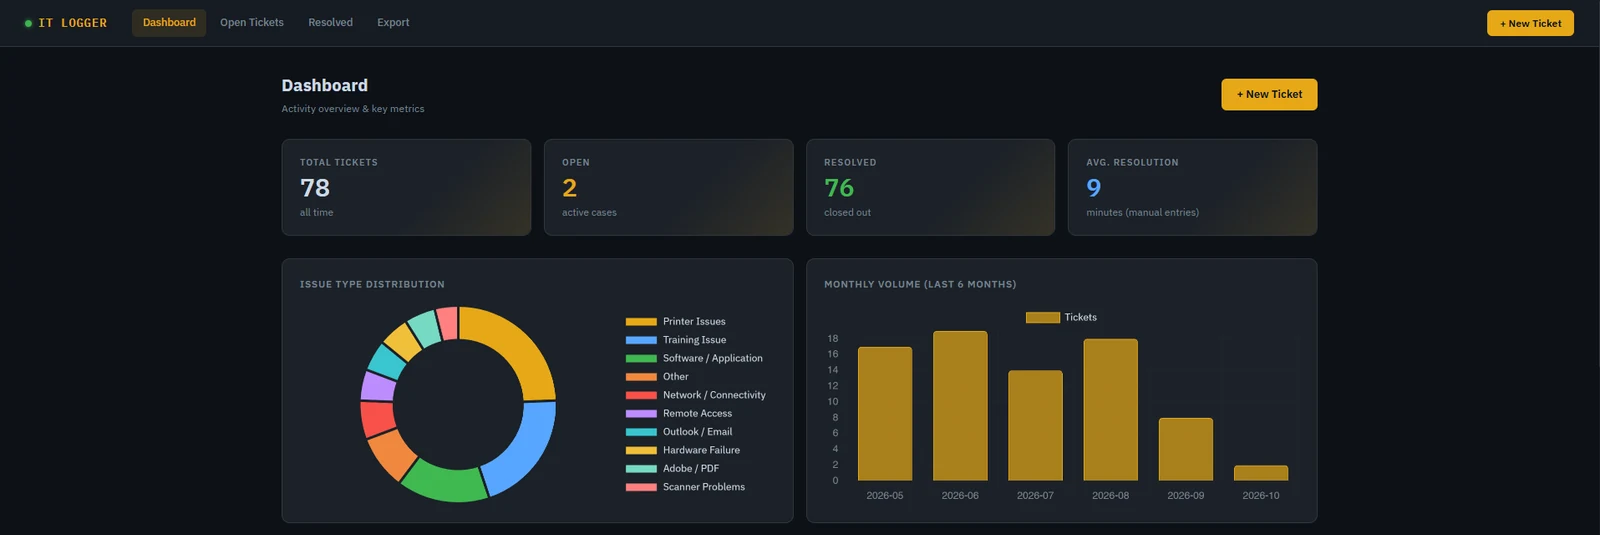Click the green status dot beside IT LOGGER

click(28, 23)
